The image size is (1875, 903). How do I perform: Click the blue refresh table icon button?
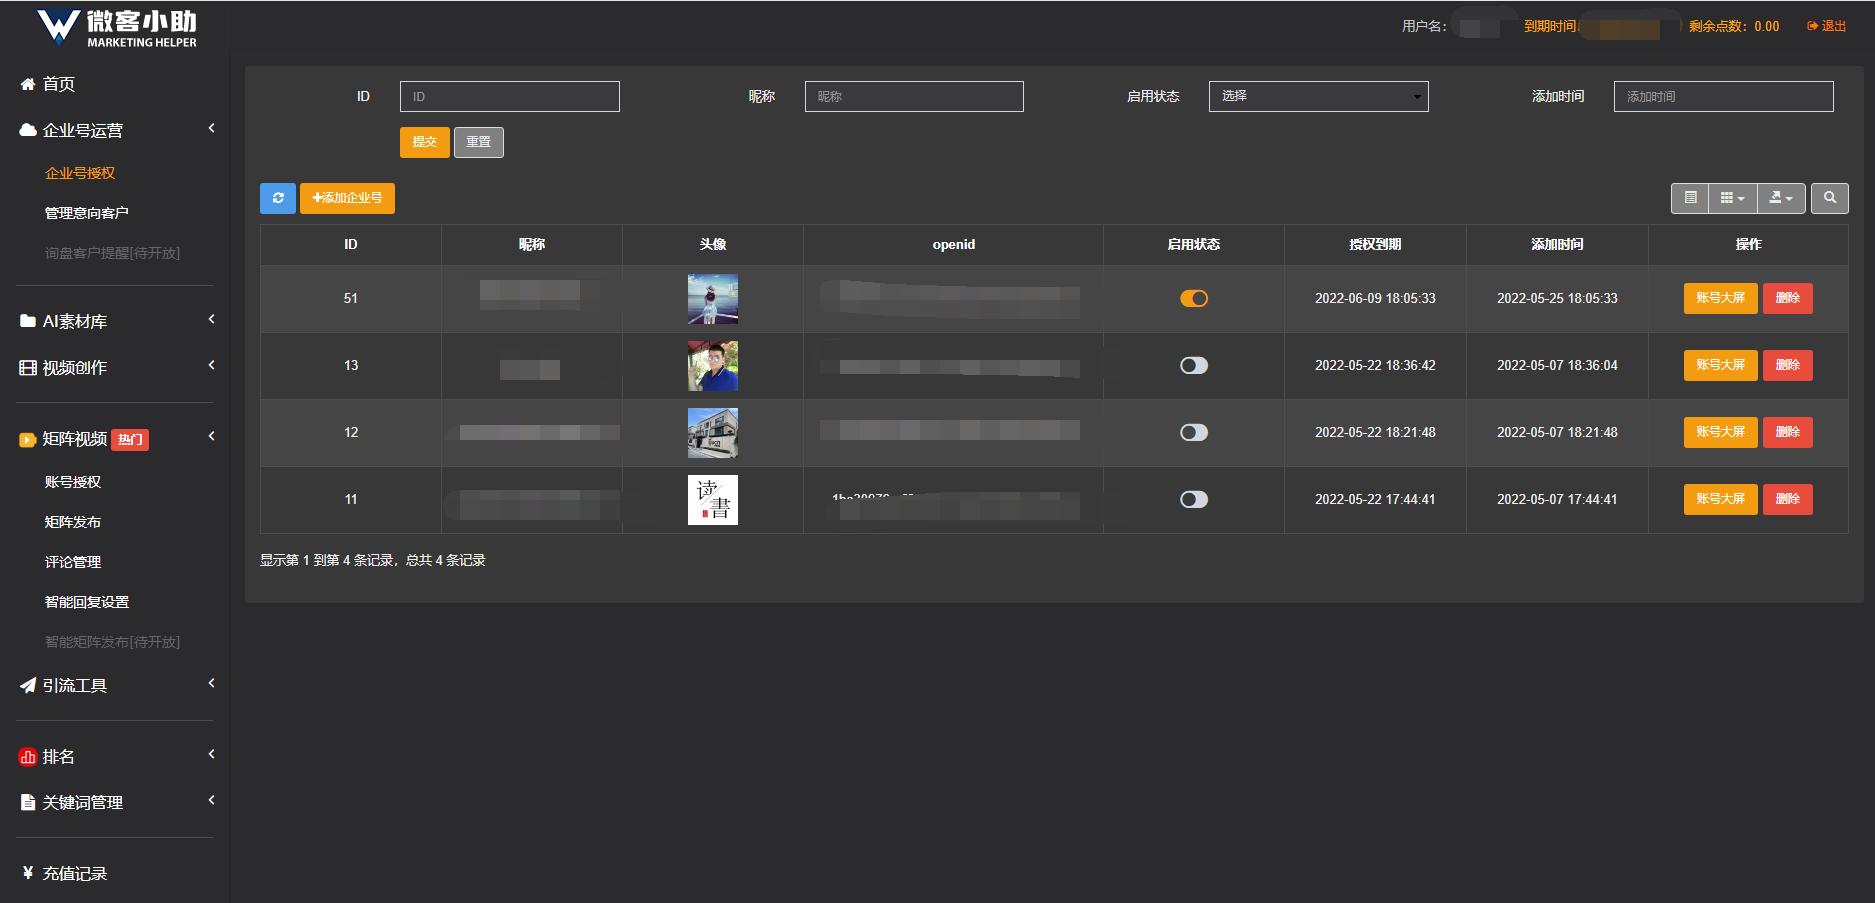tap(278, 198)
